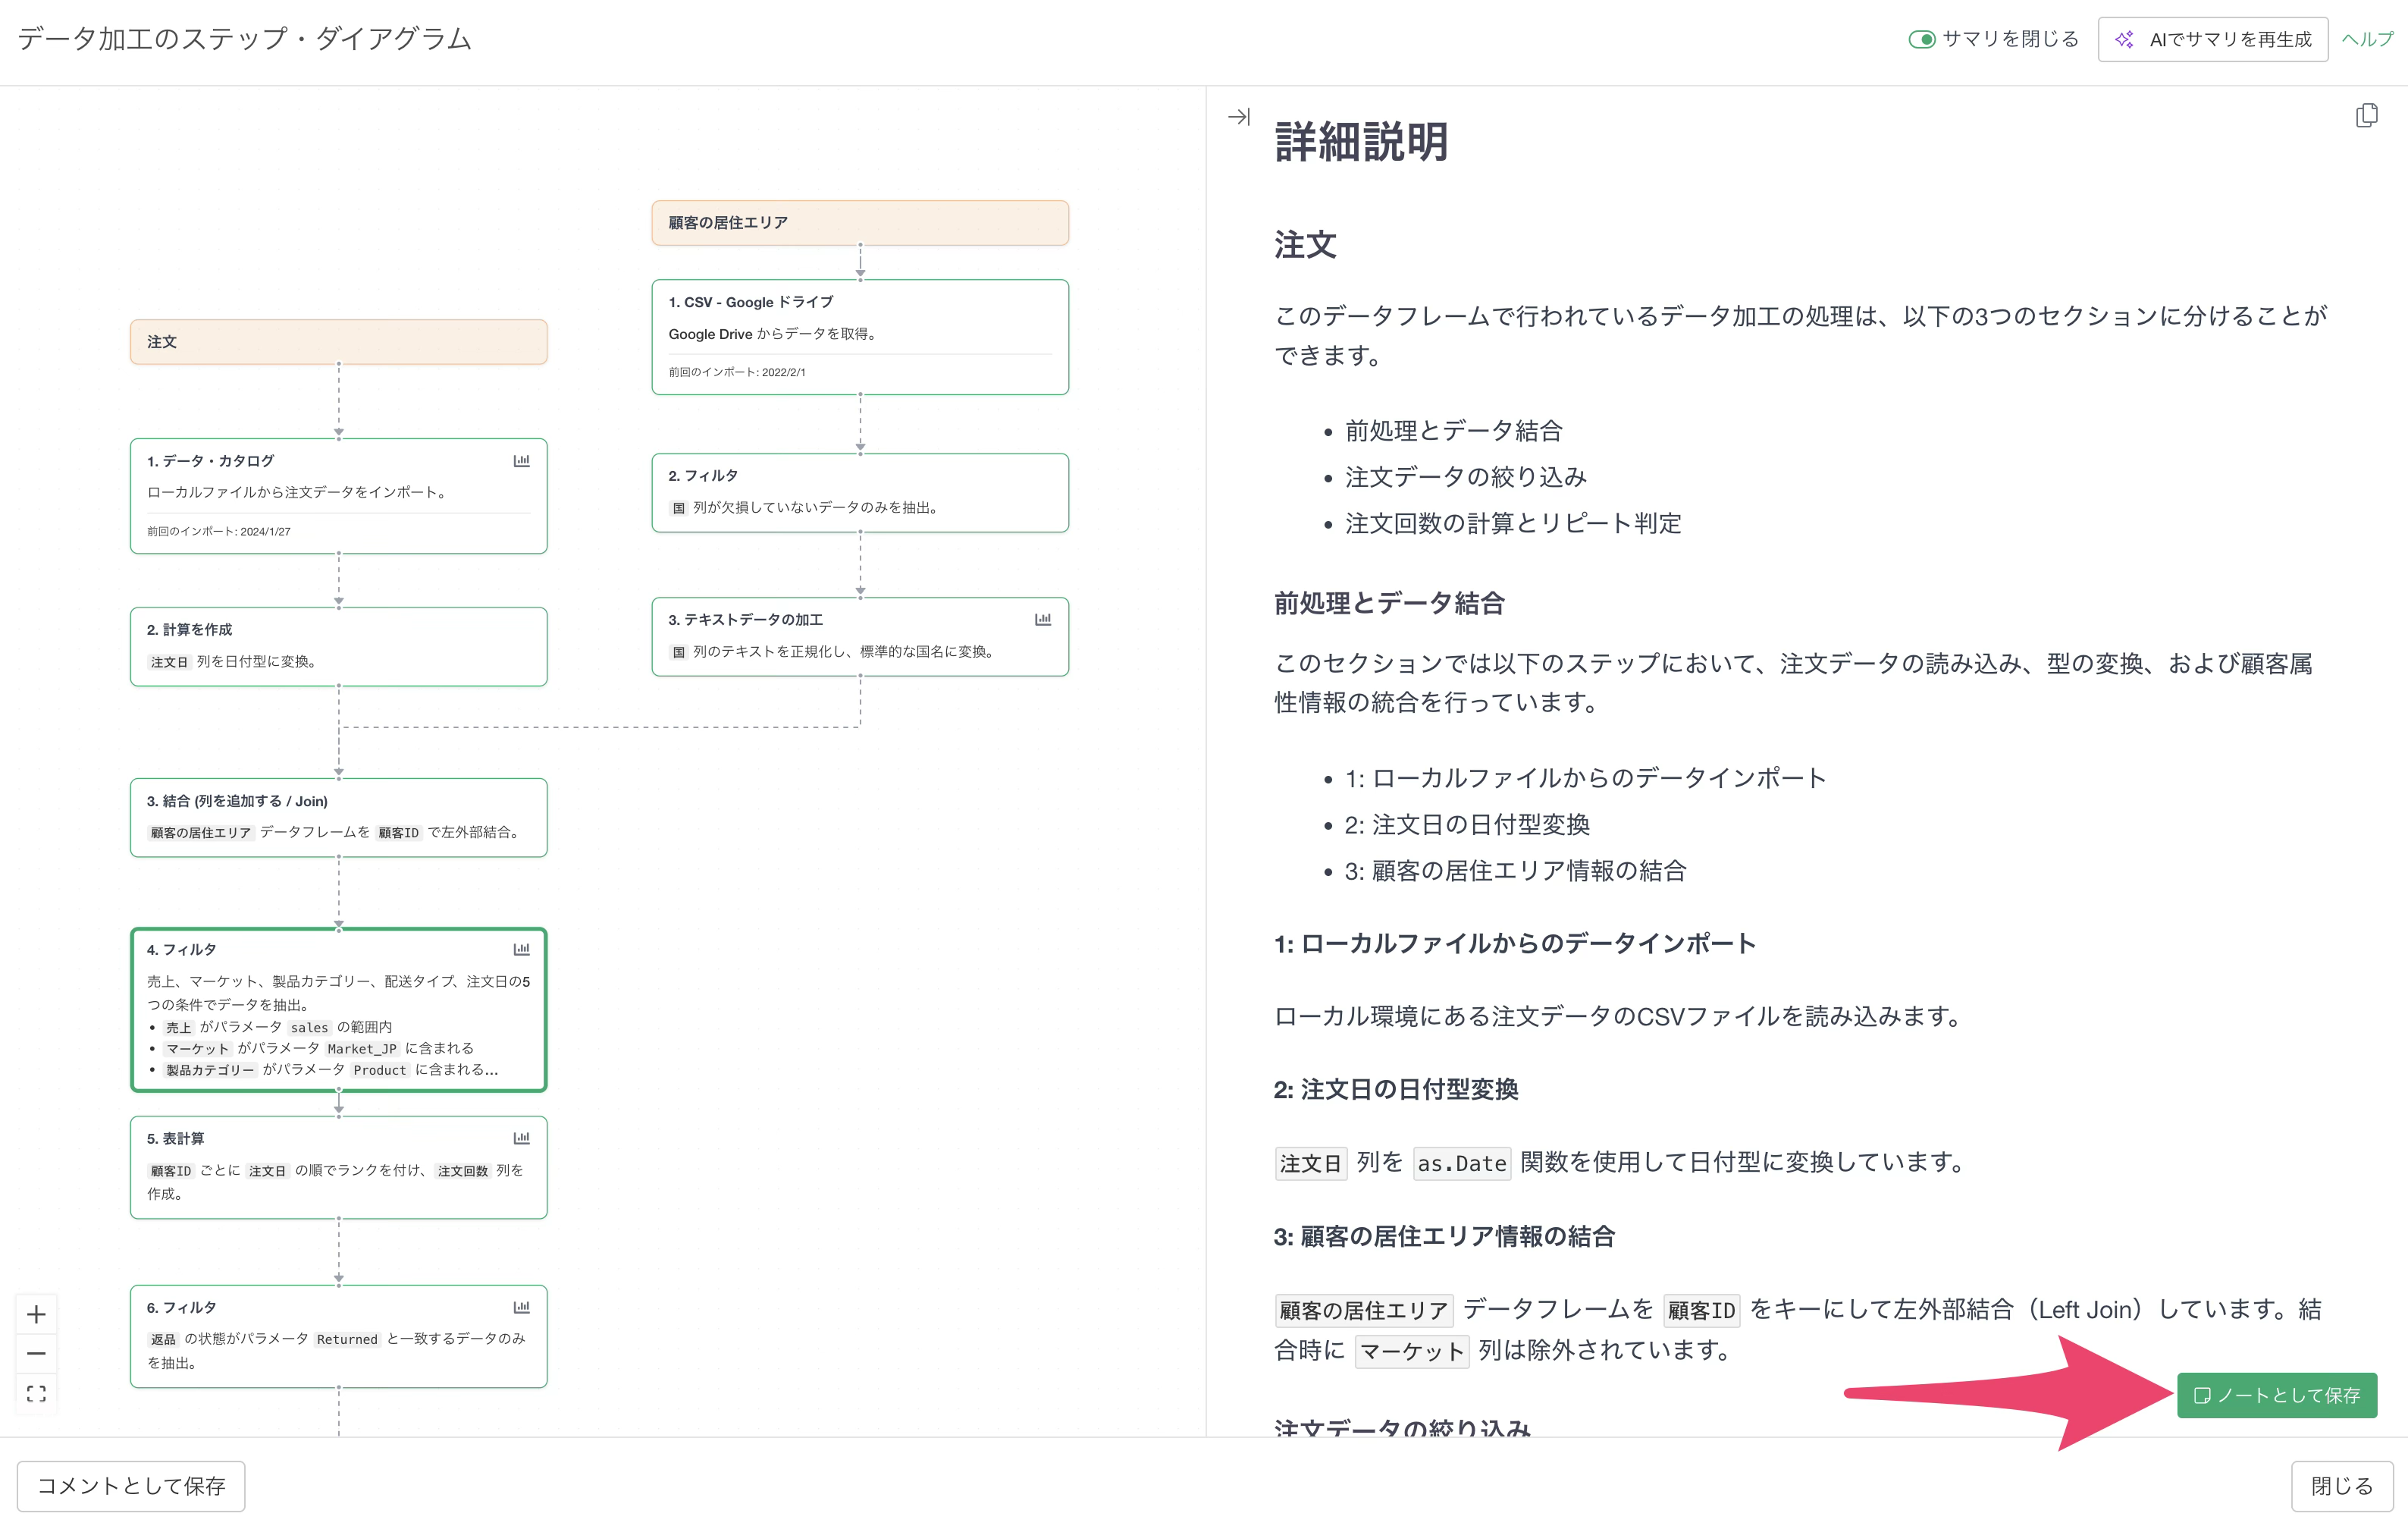Select the 注文 data frame header node
This screenshot has width=2408, height=1529.
click(x=338, y=342)
